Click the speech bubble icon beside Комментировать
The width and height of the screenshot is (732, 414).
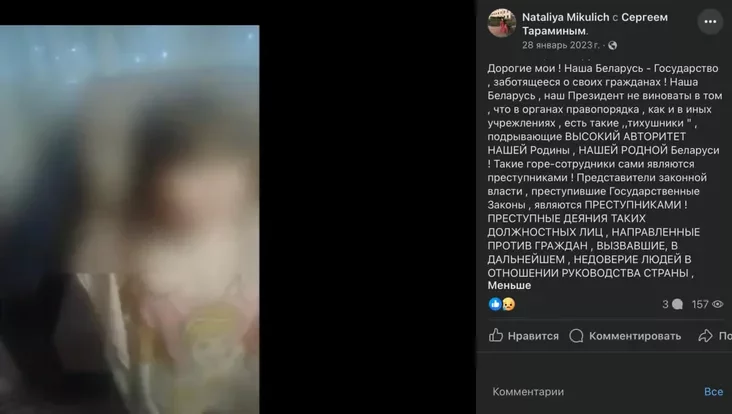tap(576, 336)
